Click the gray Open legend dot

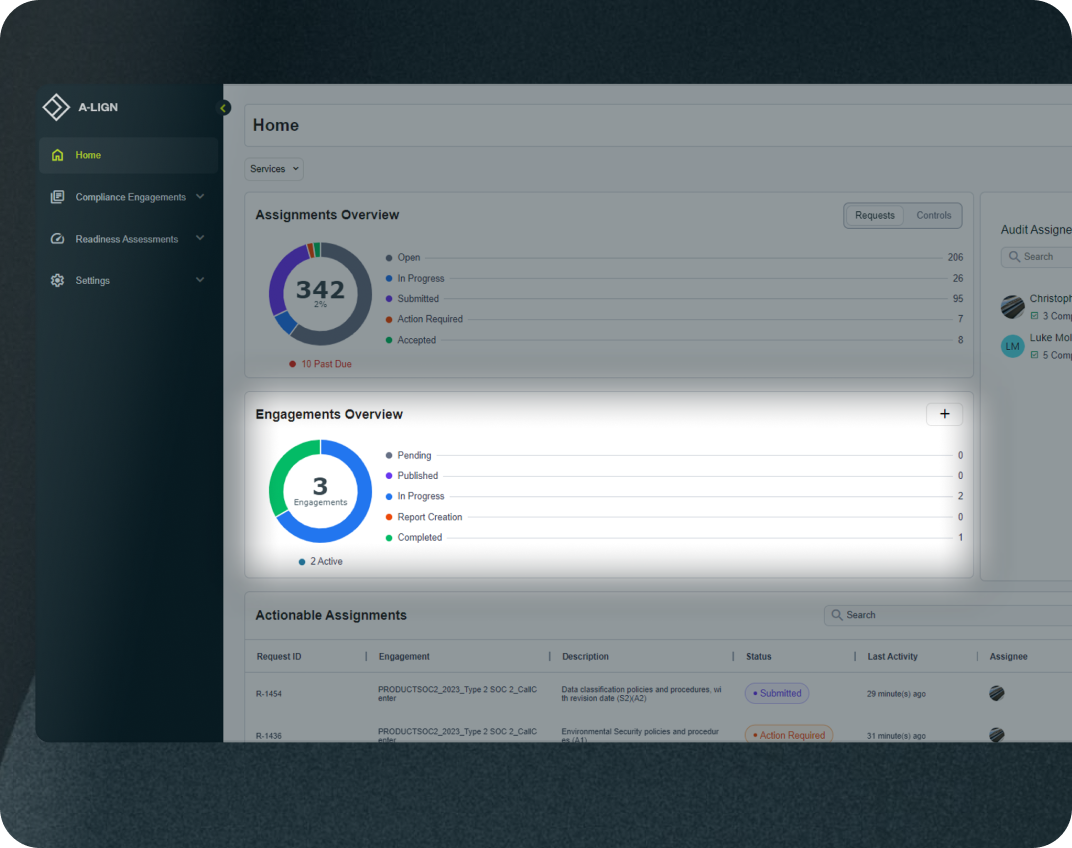point(389,258)
